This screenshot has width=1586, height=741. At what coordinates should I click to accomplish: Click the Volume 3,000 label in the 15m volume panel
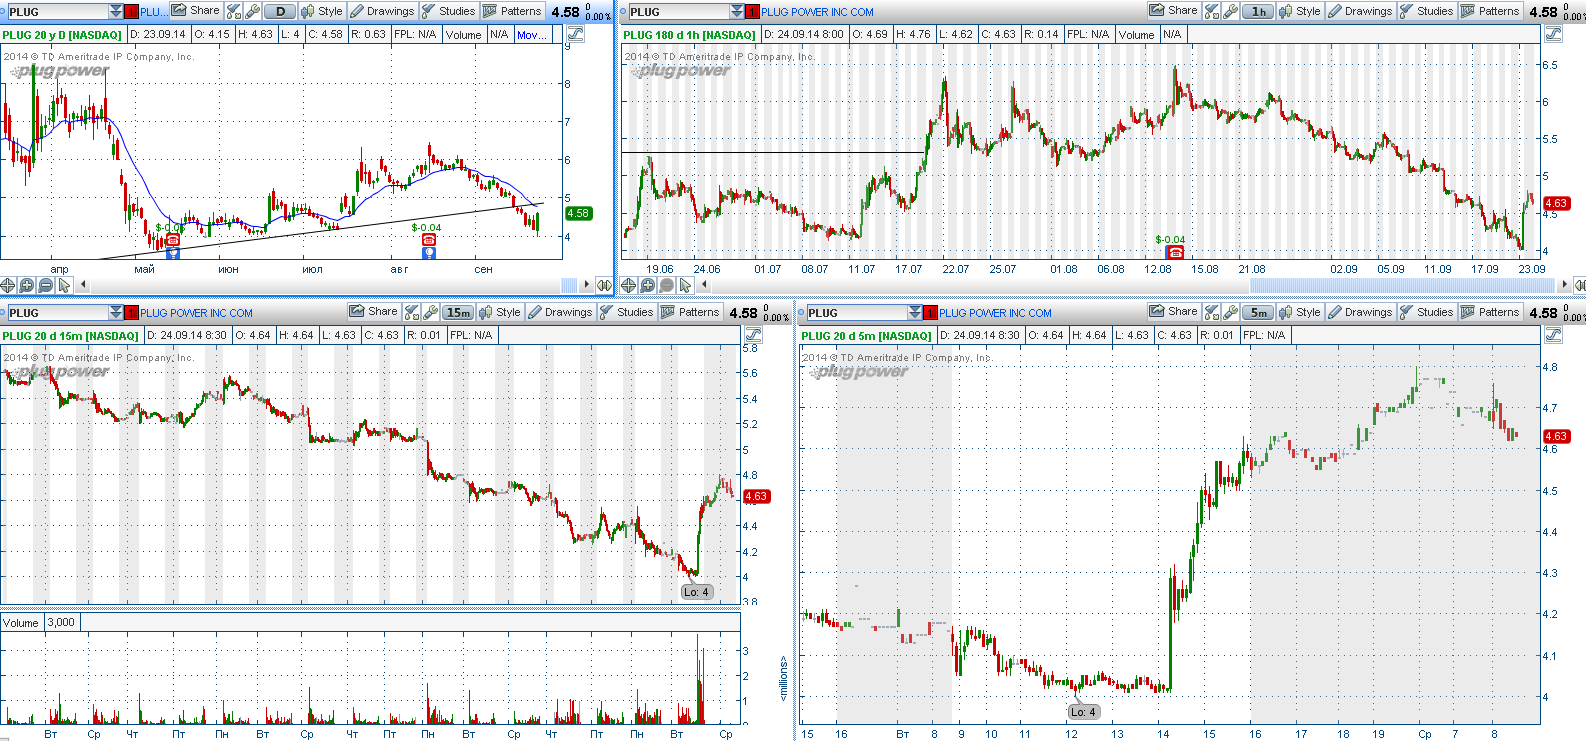pyautogui.click(x=39, y=622)
